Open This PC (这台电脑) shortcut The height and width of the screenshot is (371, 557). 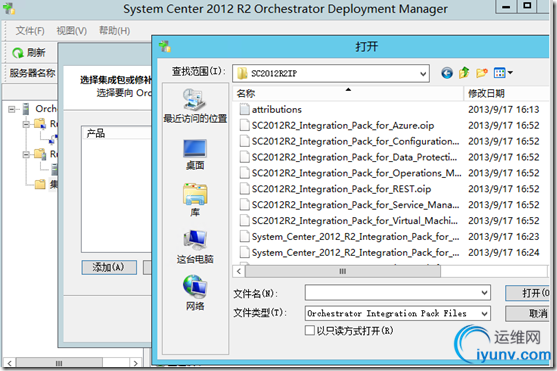[195, 247]
